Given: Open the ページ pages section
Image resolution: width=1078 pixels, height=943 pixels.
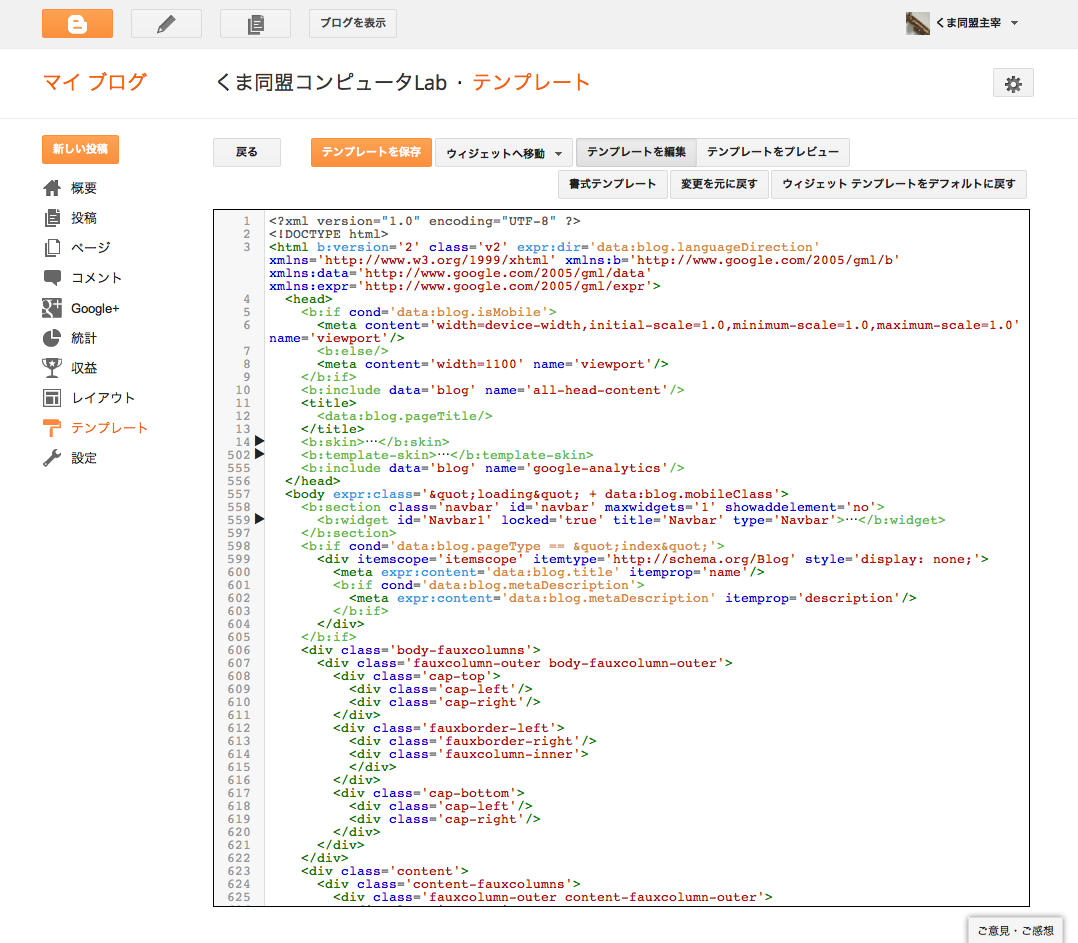Looking at the screenshot, I should click(91, 247).
